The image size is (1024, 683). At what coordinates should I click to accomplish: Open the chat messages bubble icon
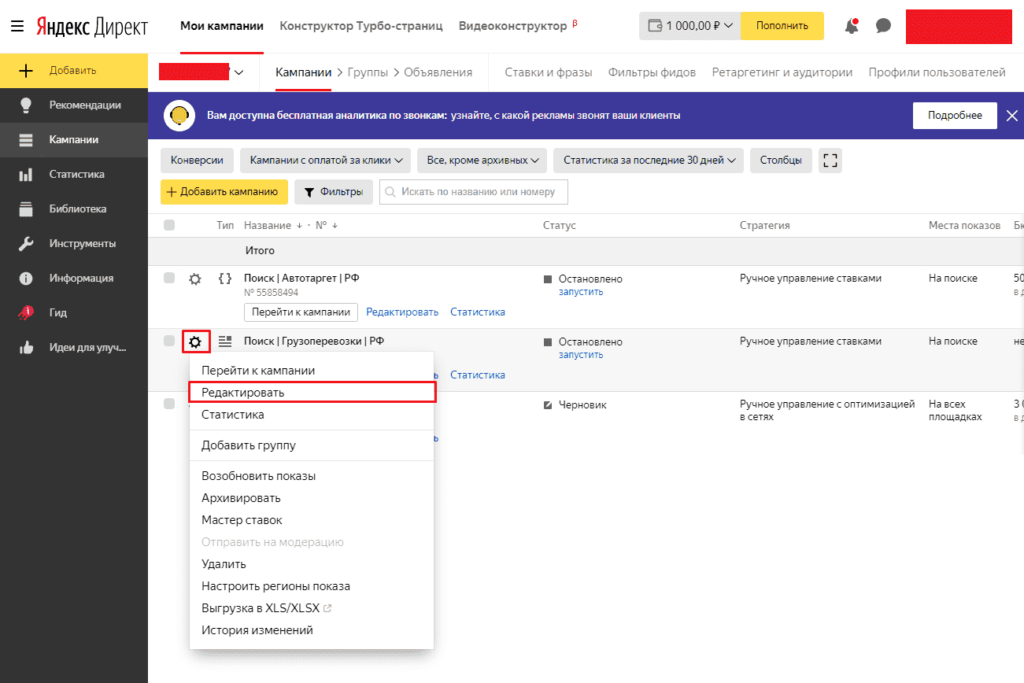click(883, 25)
